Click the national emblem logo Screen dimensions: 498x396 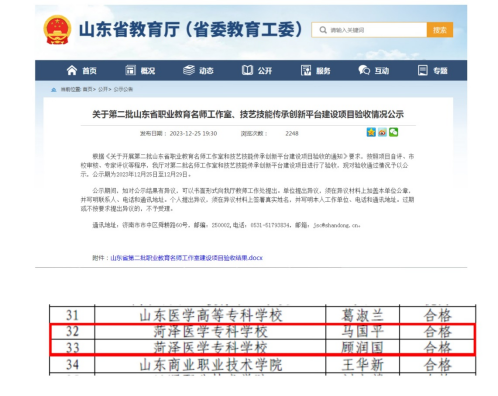click(57, 30)
